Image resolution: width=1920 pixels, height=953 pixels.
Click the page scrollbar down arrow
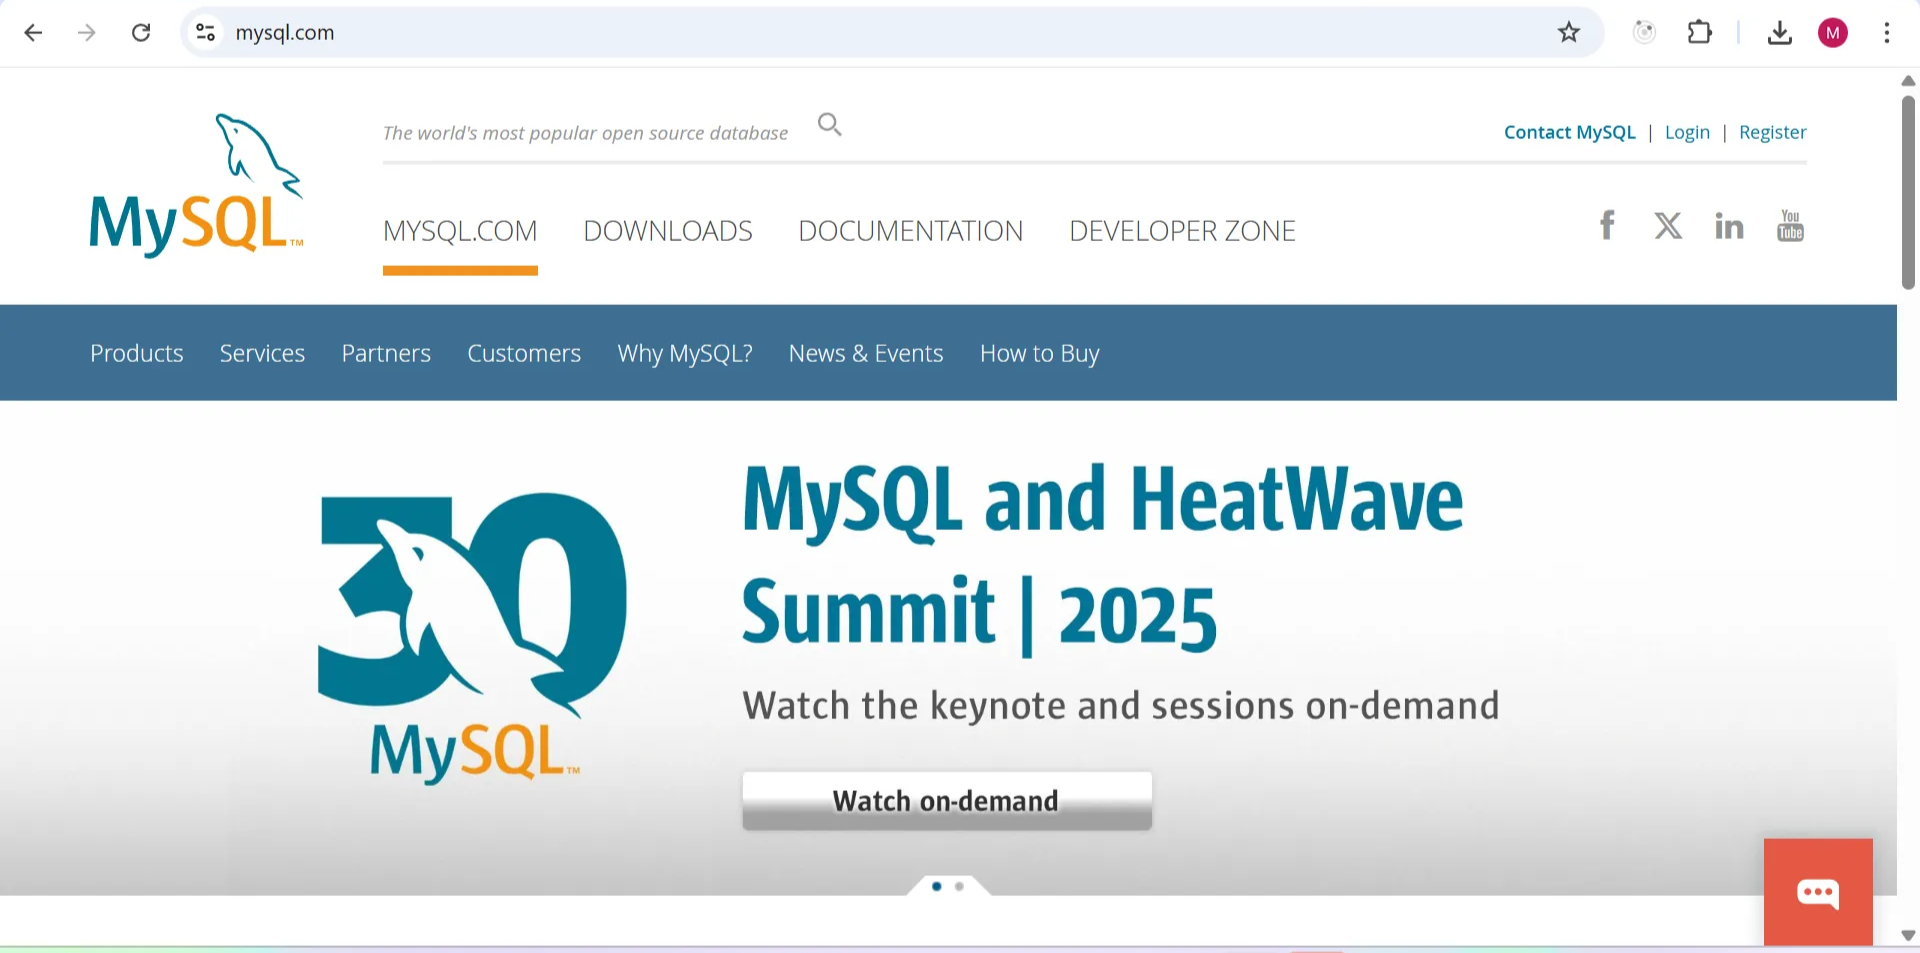(x=1908, y=936)
